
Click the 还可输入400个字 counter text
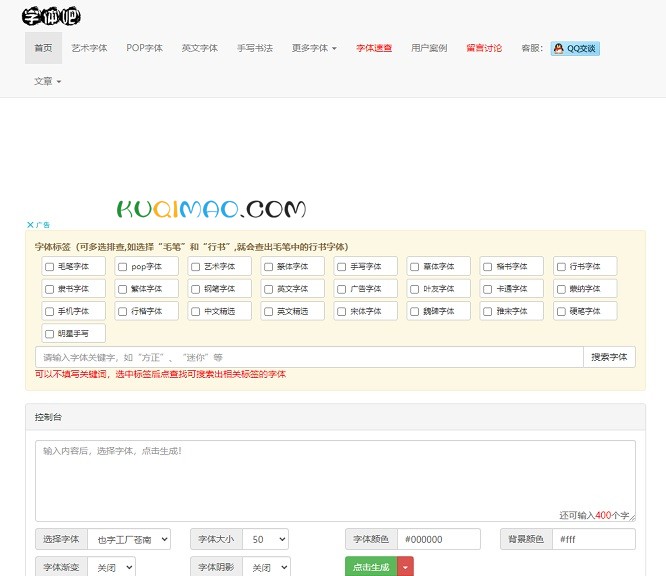(x=594, y=515)
